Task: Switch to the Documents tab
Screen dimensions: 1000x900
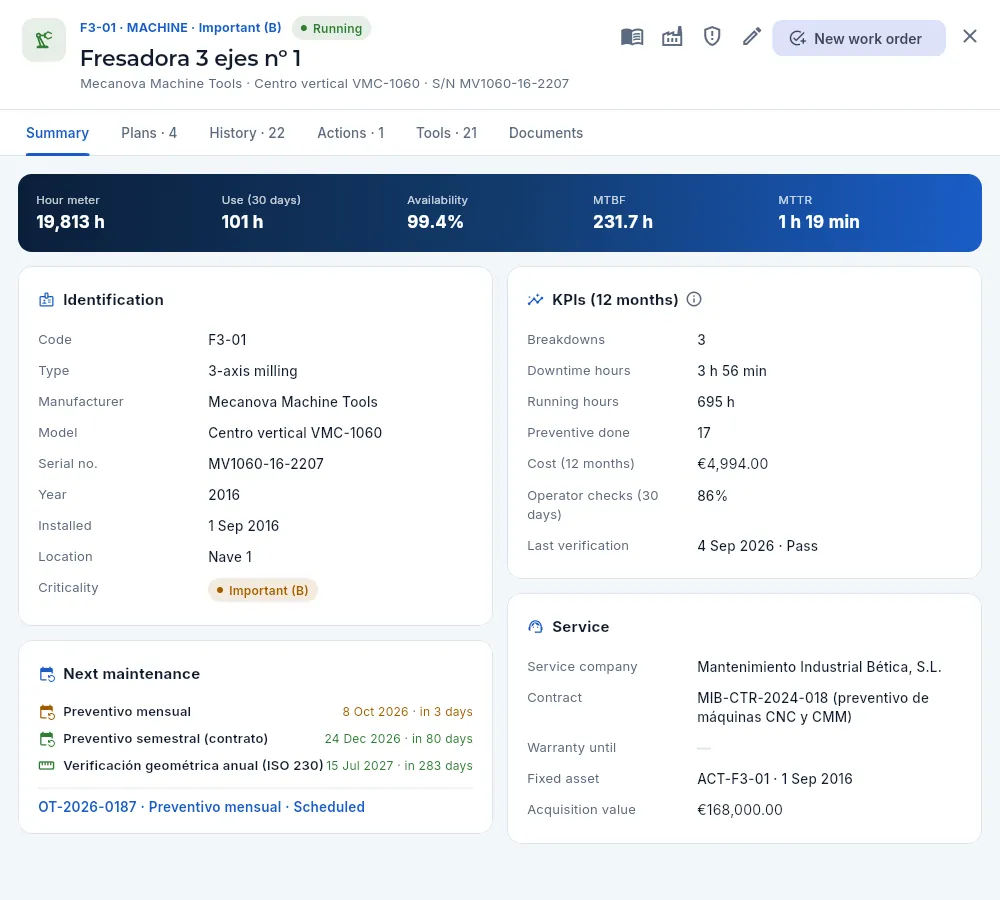Action: coord(546,133)
